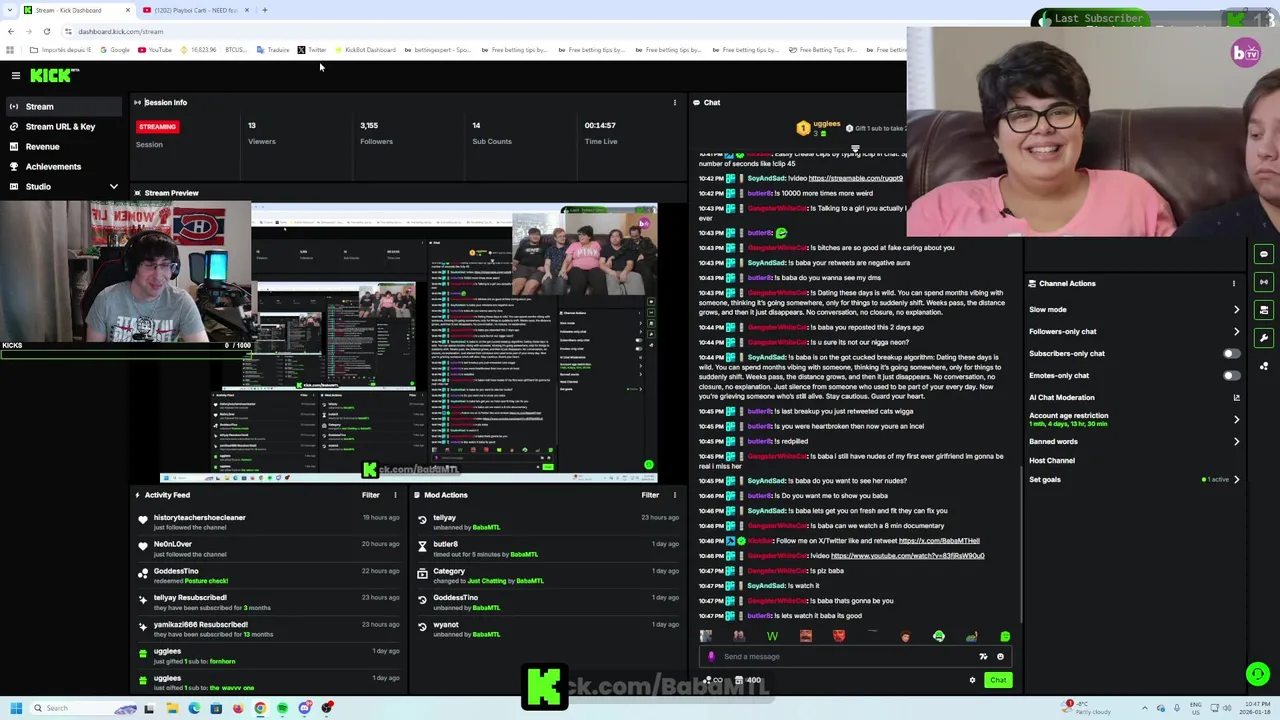This screenshot has height=720, width=1280.
Task: Toggle channel actions icon in right rail
Action: (1264, 310)
